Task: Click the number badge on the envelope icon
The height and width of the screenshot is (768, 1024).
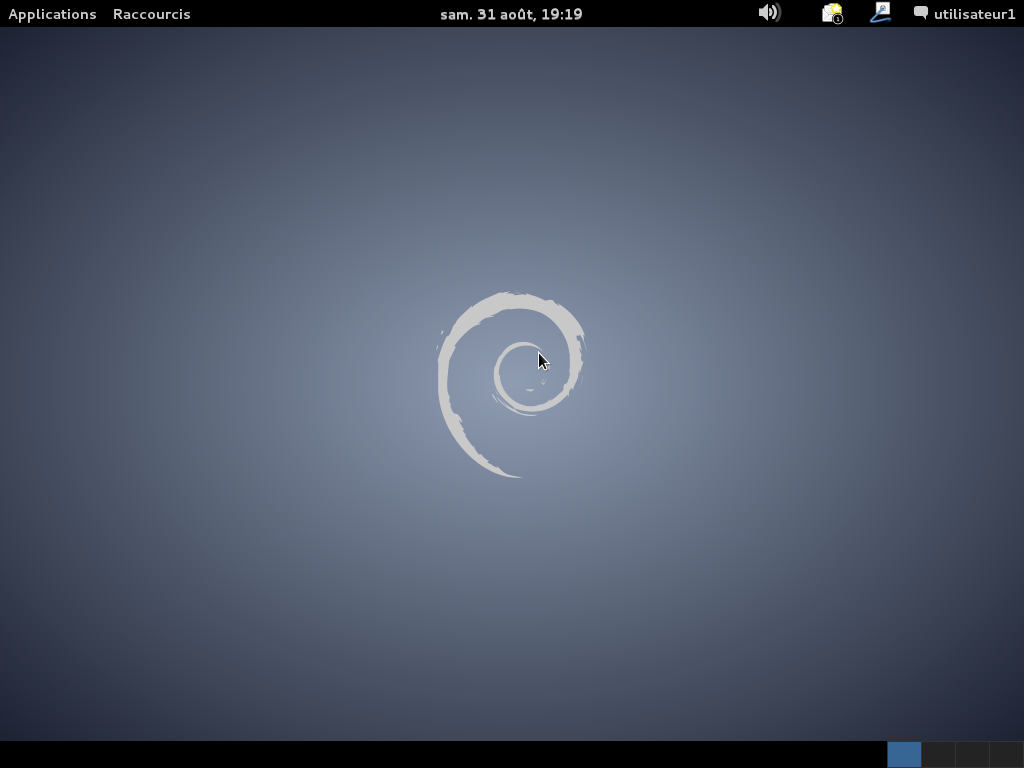Action: (838, 19)
